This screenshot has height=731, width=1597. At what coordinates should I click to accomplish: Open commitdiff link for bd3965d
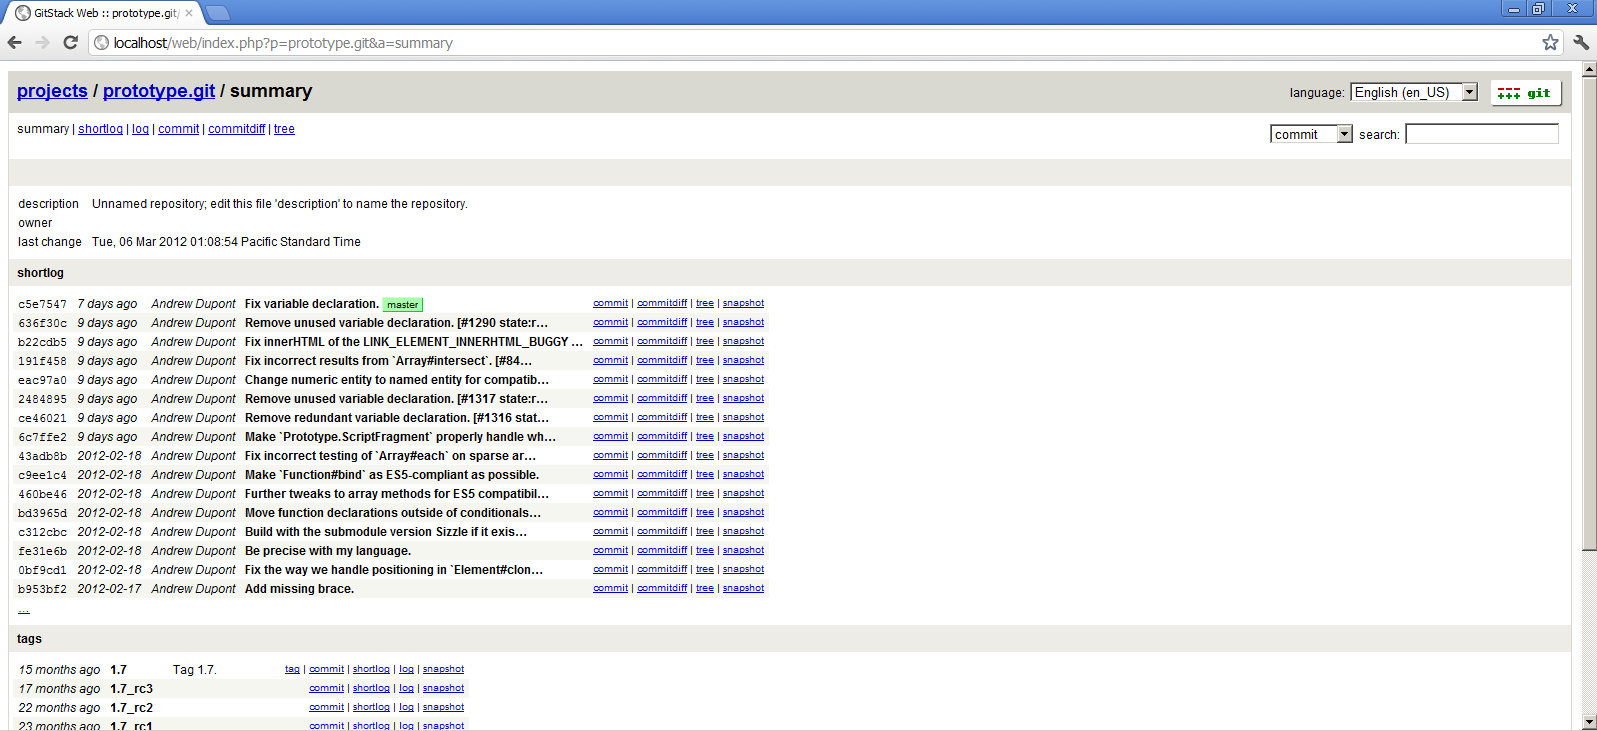pos(662,512)
